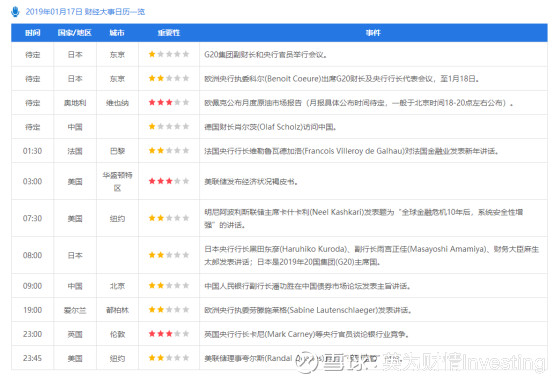Image resolution: width=554 pixels, height=377 pixels.
Task: Click star rating in the 09:00 北京 row
Action: [169, 285]
